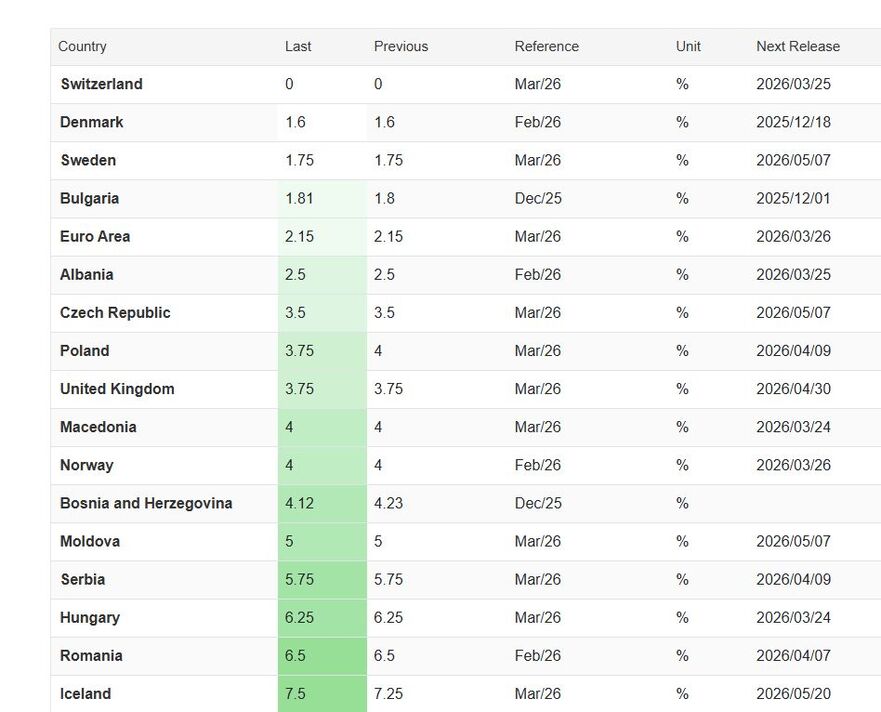Open the Switzerland country link
The image size is (881, 712).
pyautogui.click(x=101, y=85)
